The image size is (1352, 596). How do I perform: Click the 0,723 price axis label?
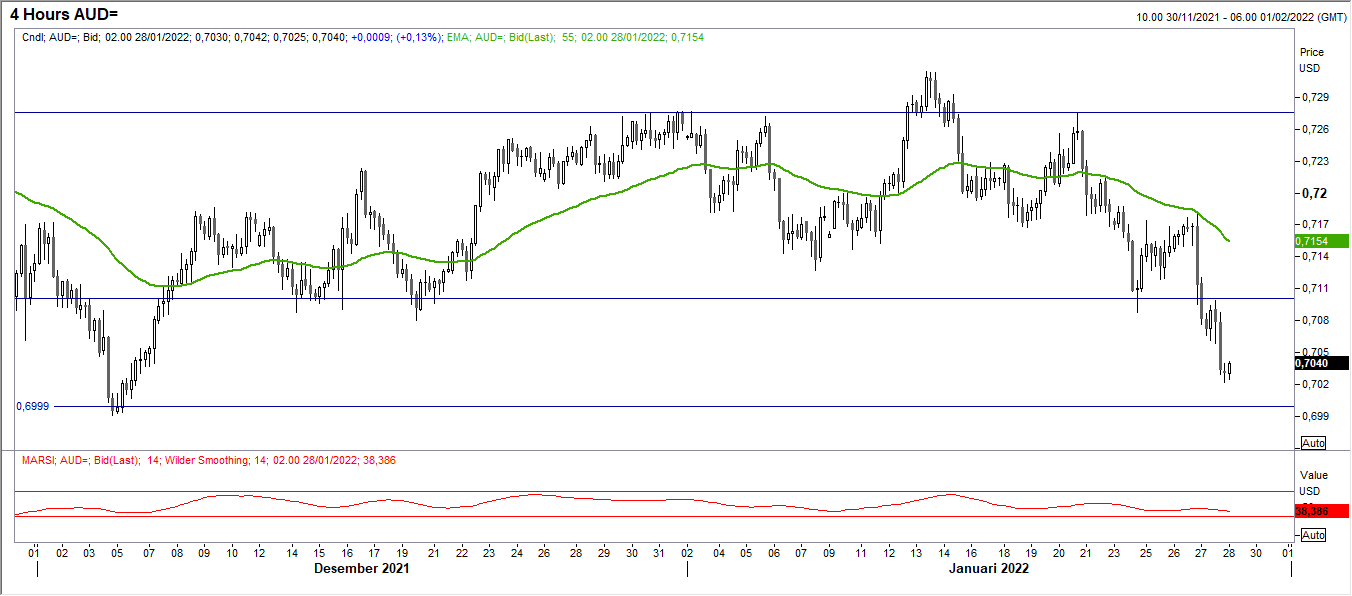coord(1315,161)
